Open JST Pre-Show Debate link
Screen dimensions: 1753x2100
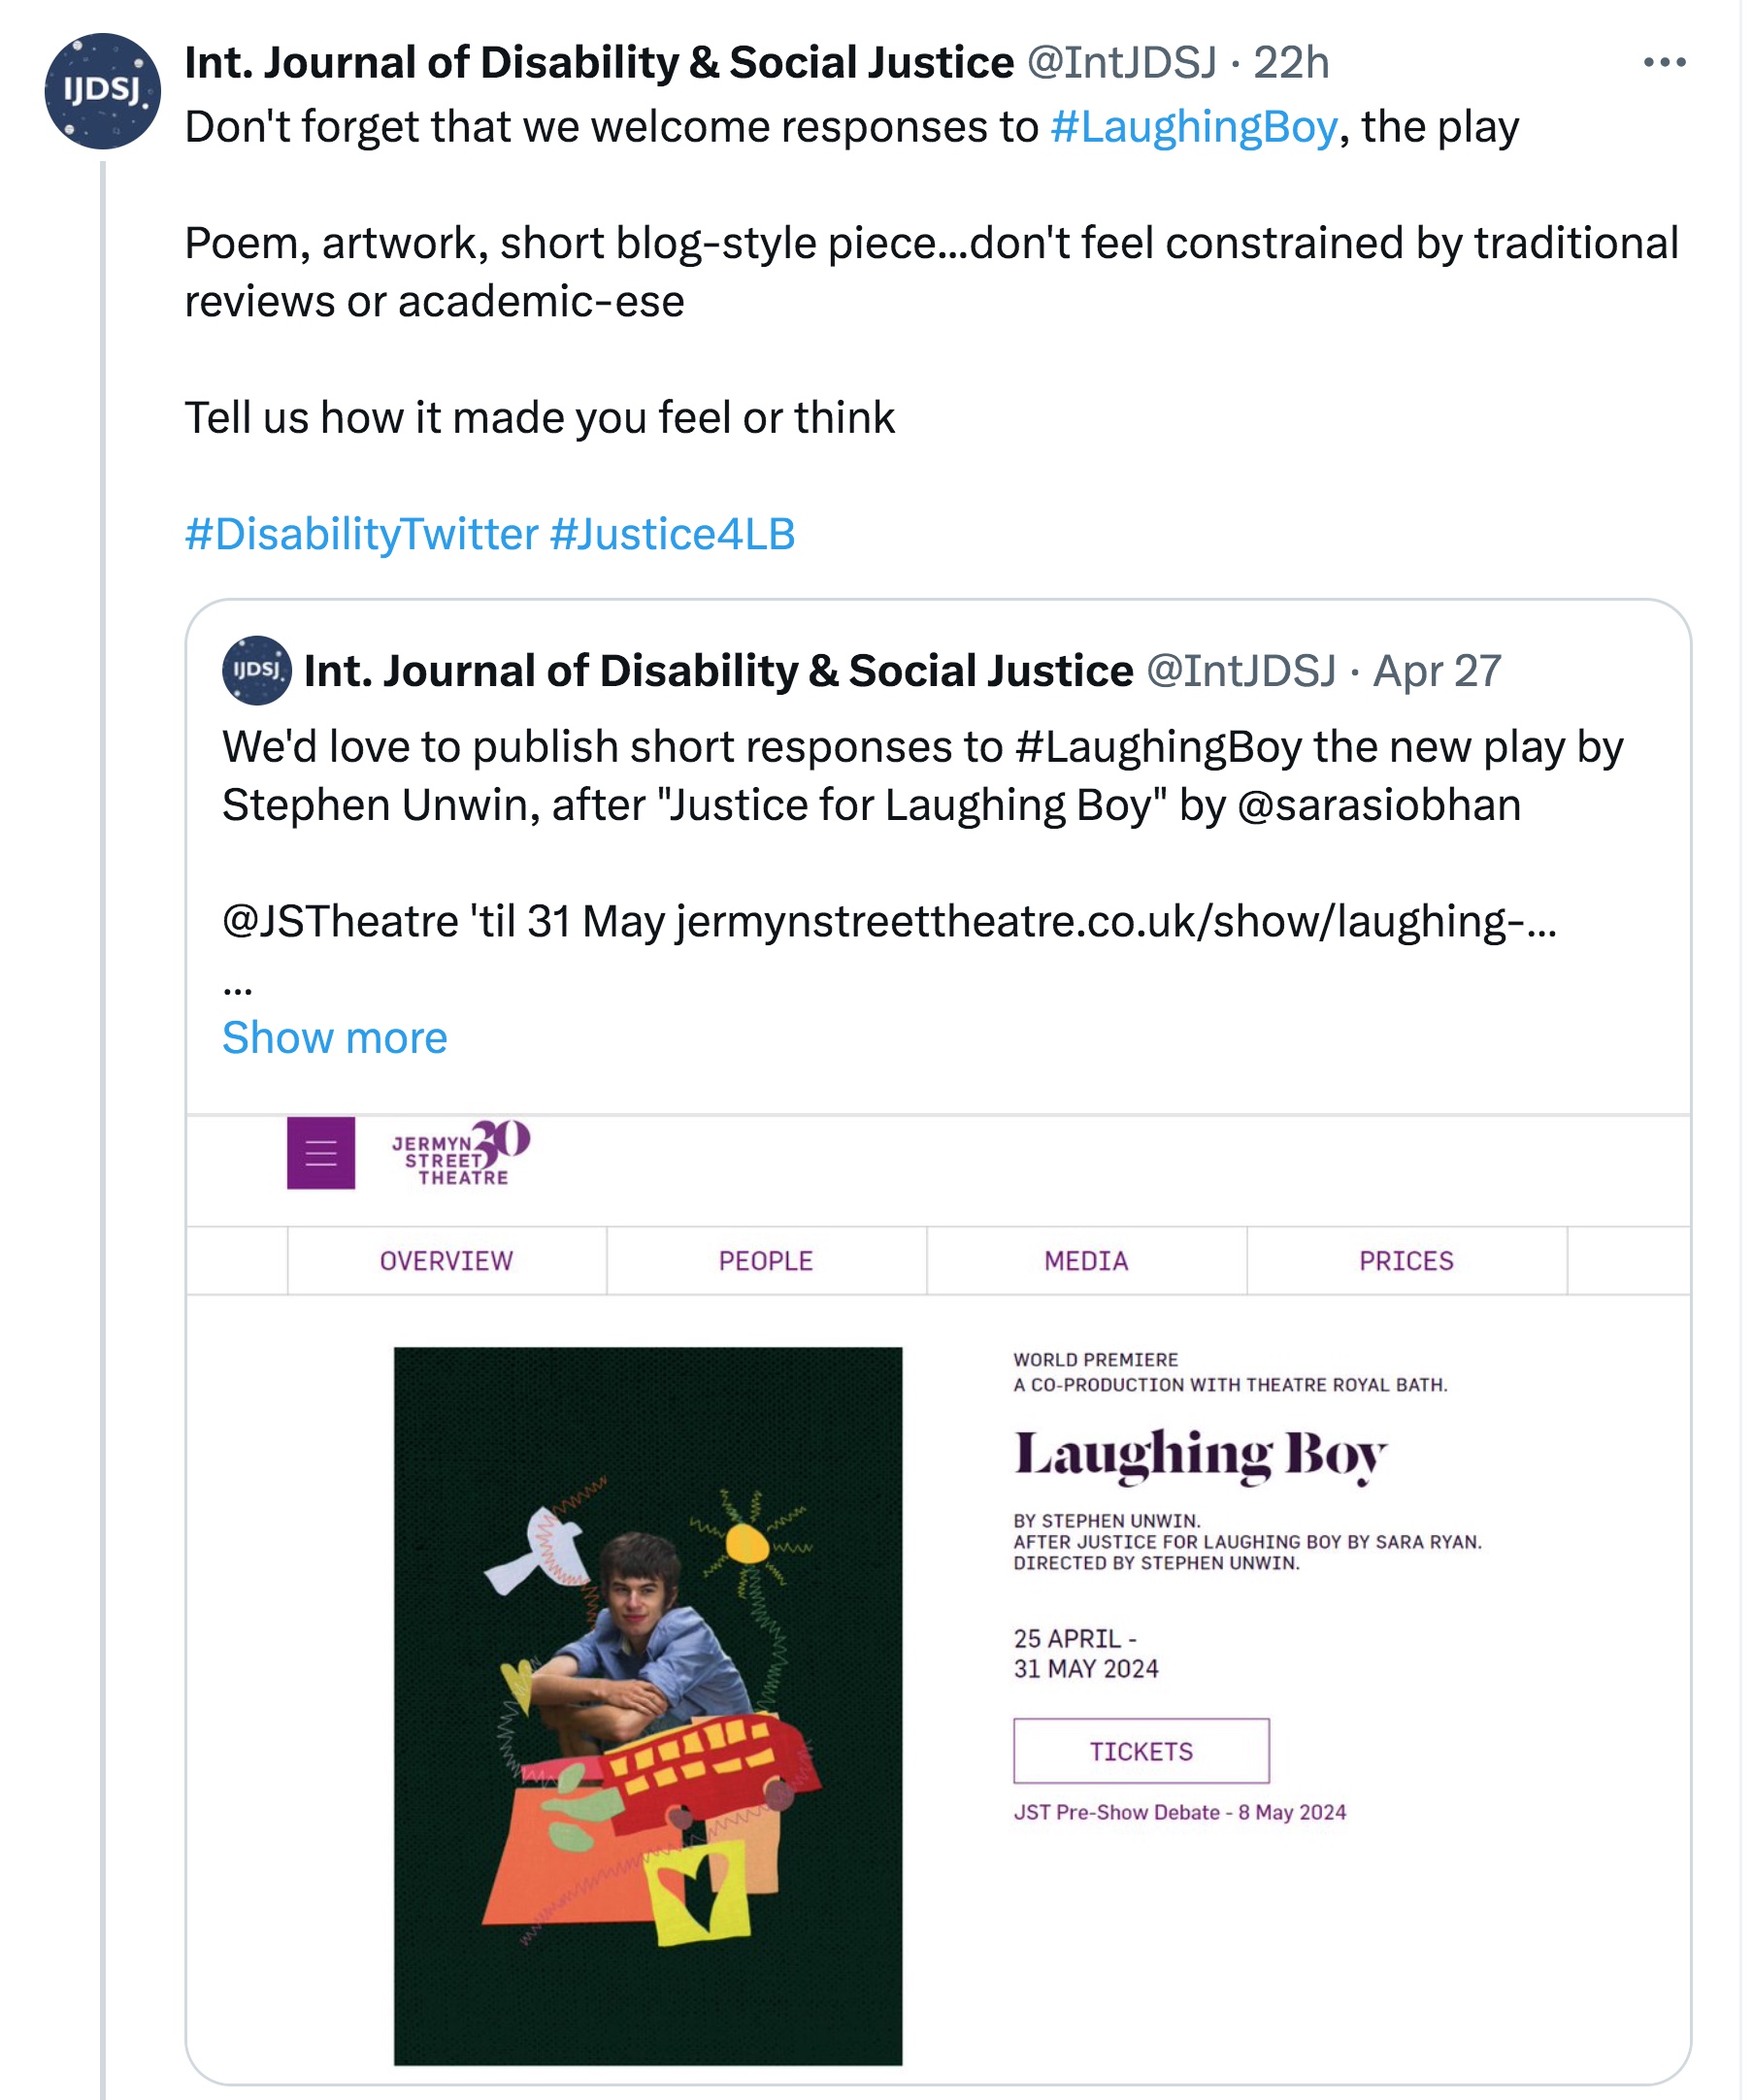(x=1179, y=1812)
